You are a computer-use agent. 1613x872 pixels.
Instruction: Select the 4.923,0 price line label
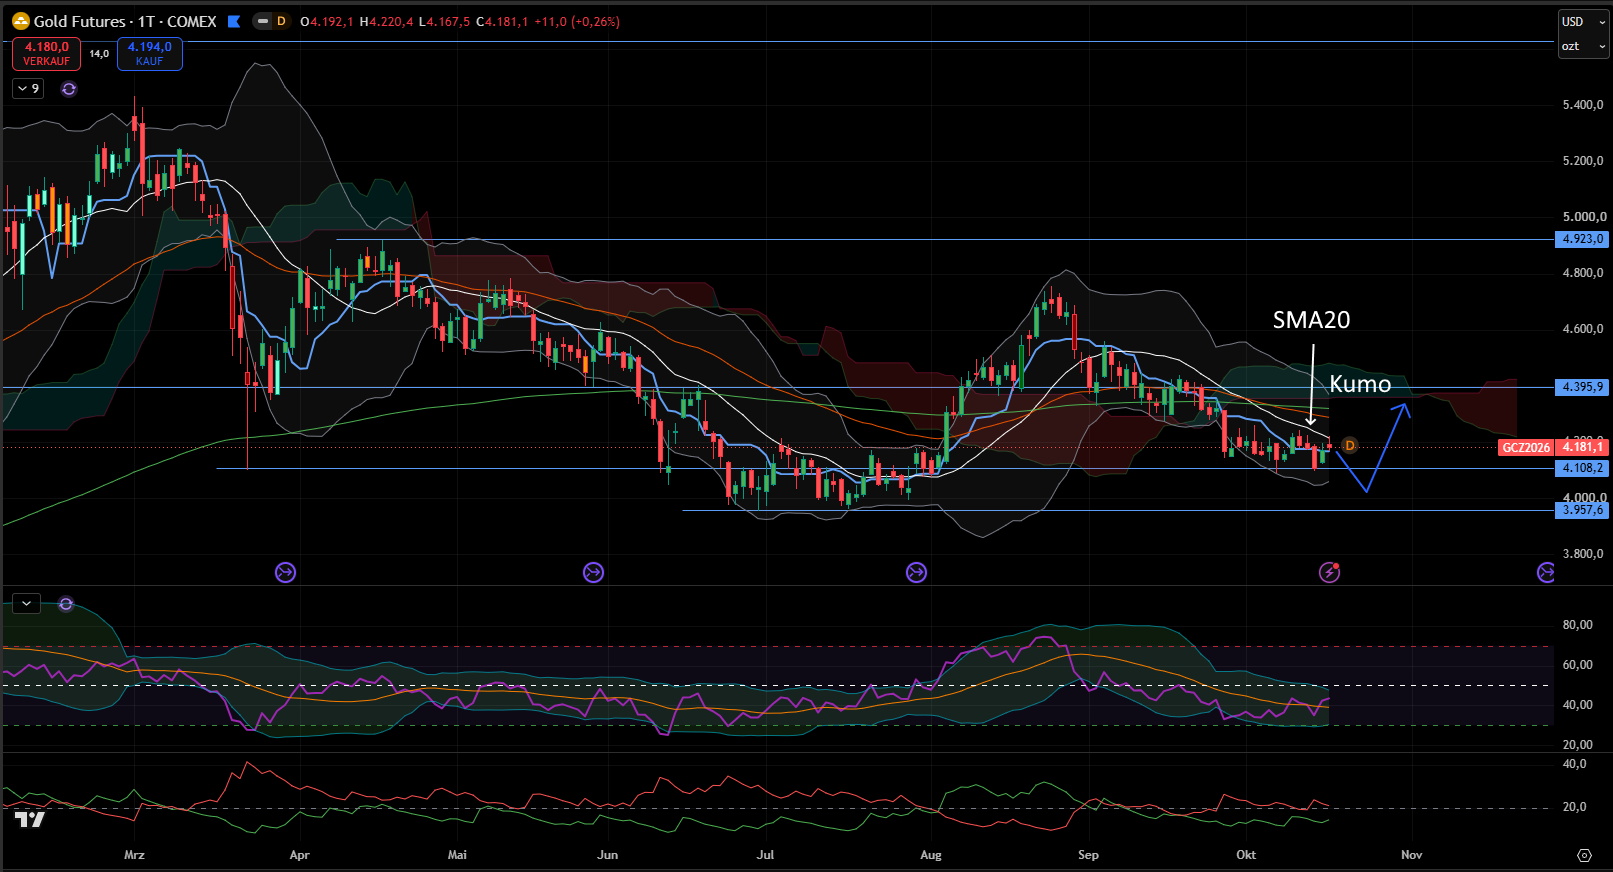[x=1583, y=239]
